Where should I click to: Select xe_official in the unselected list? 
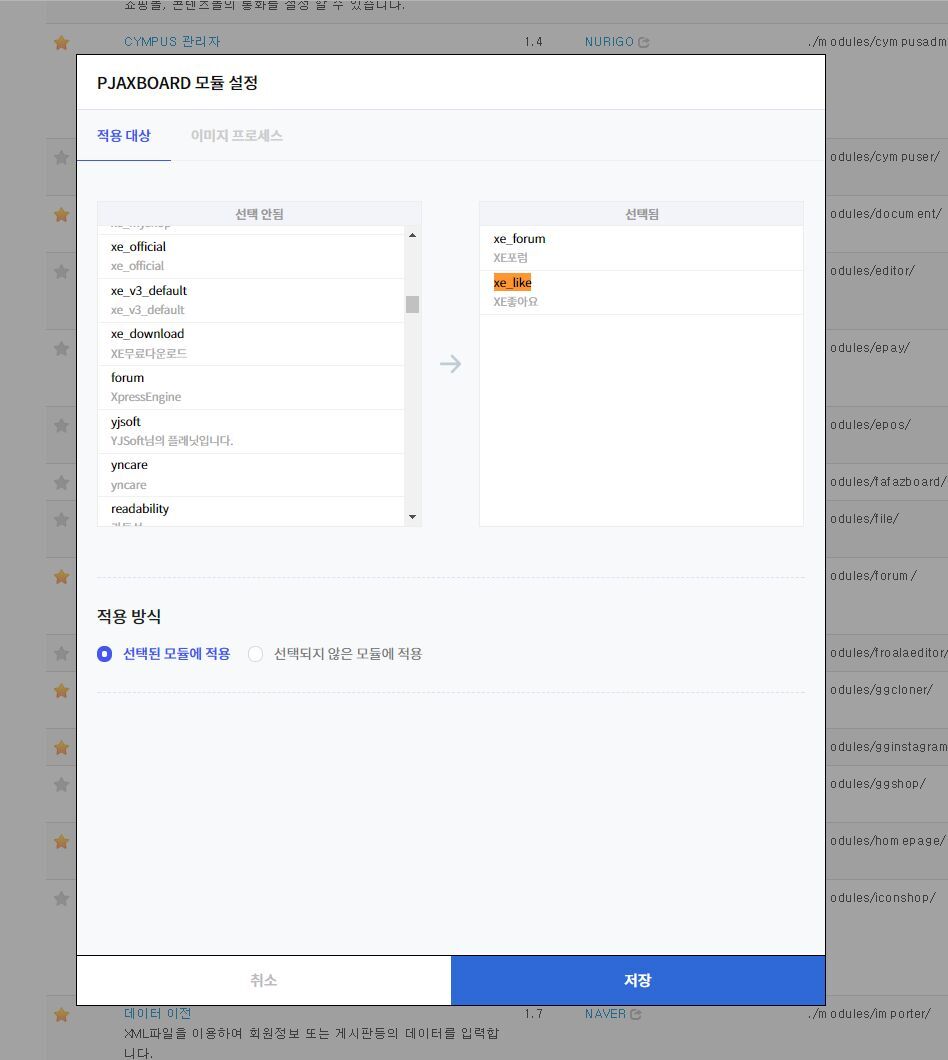(251, 256)
